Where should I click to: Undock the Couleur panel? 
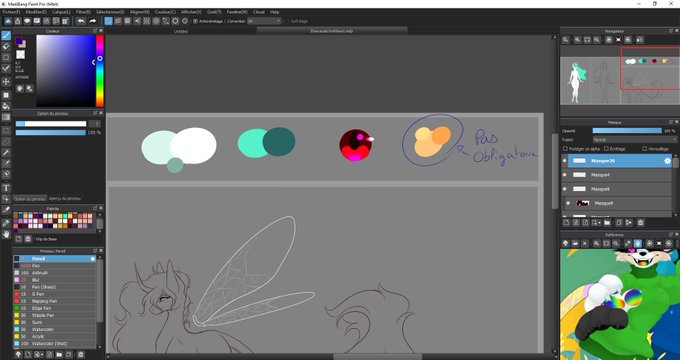coord(95,31)
